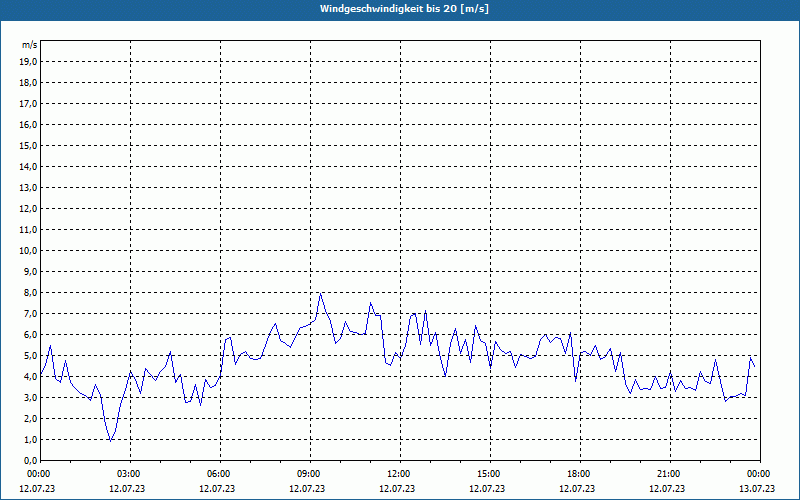Select the '12.07.23' date under 09:00
This screenshot has height=500, width=800.
point(308,488)
